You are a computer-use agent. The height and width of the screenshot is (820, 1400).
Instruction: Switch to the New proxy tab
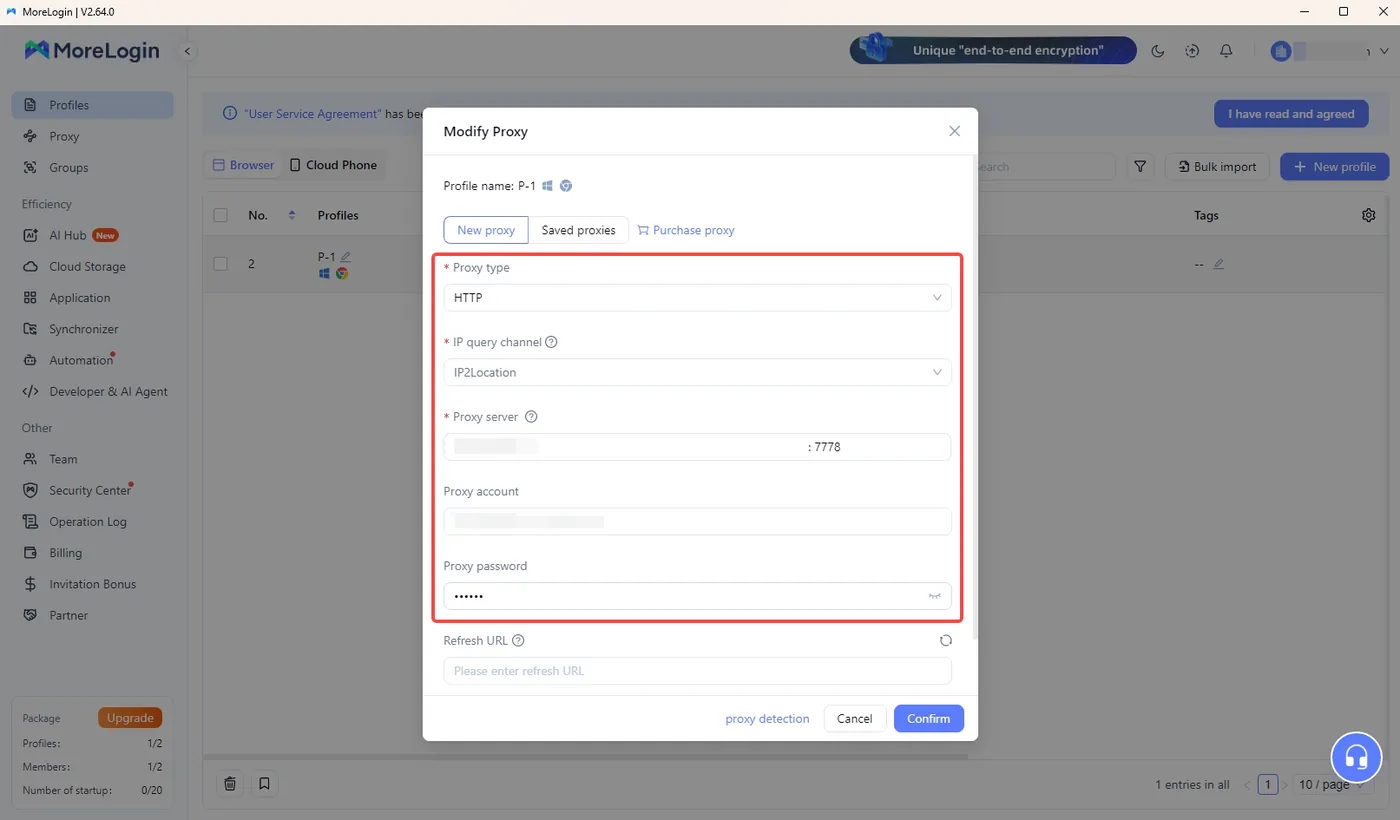[486, 230]
